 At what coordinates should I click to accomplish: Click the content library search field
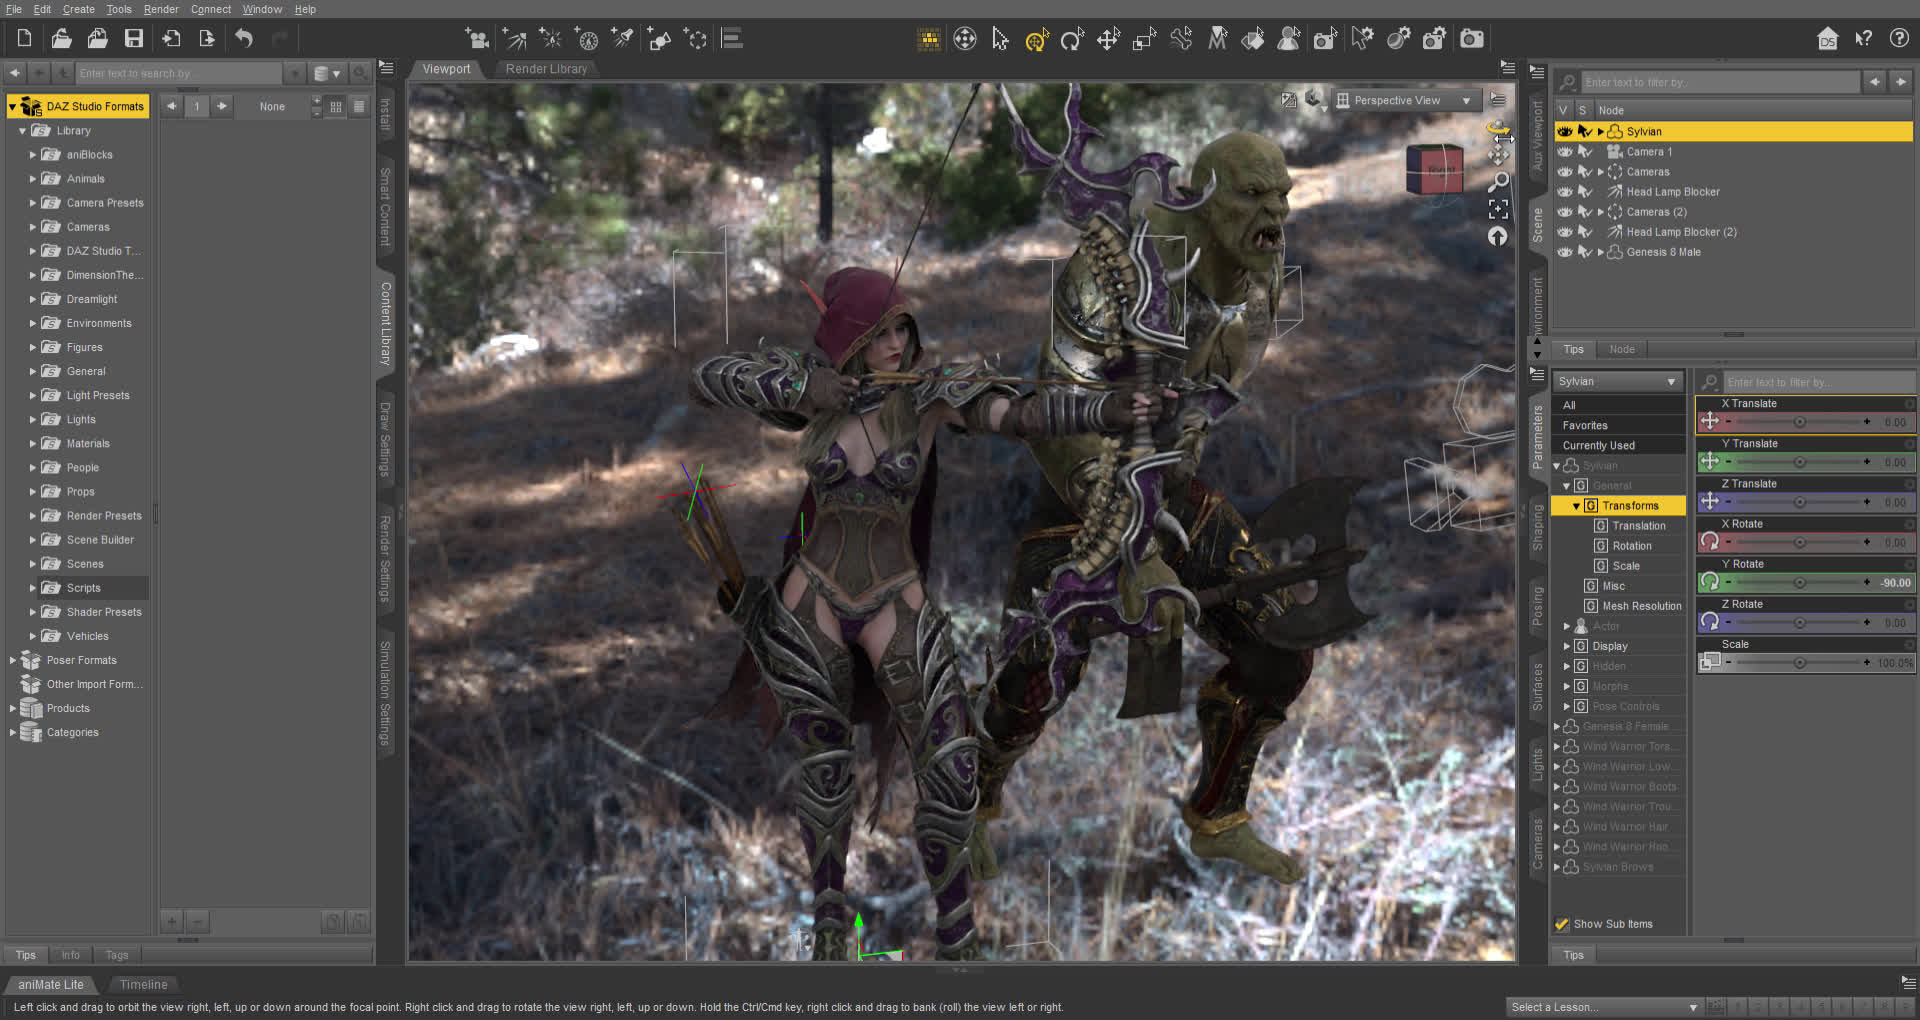(x=178, y=73)
